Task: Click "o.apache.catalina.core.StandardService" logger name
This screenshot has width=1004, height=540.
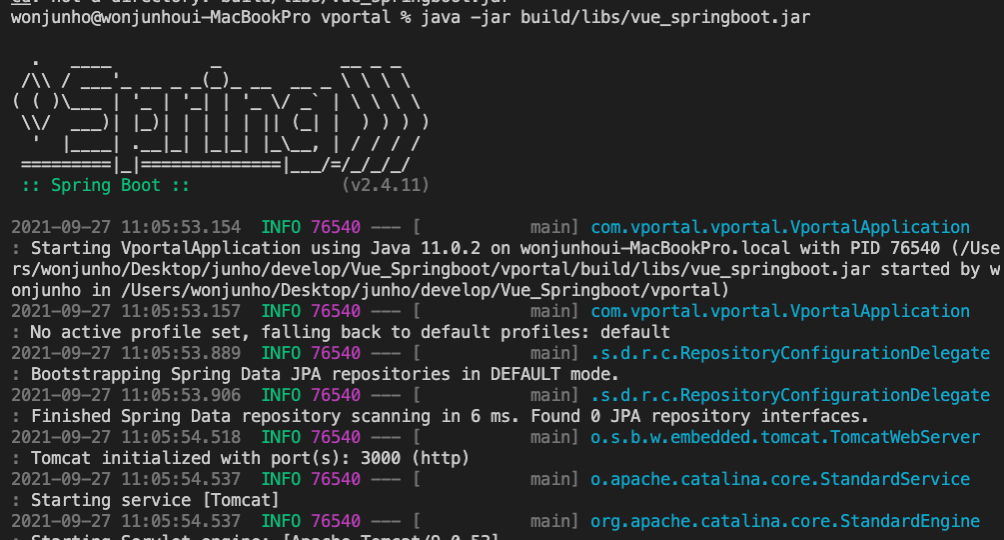Action: pyautogui.click(x=780, y=479)
